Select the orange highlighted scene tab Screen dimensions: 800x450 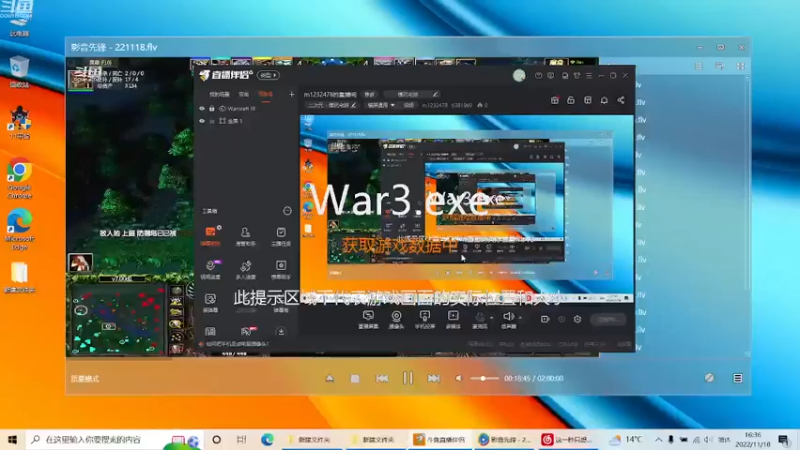point(265,94)
